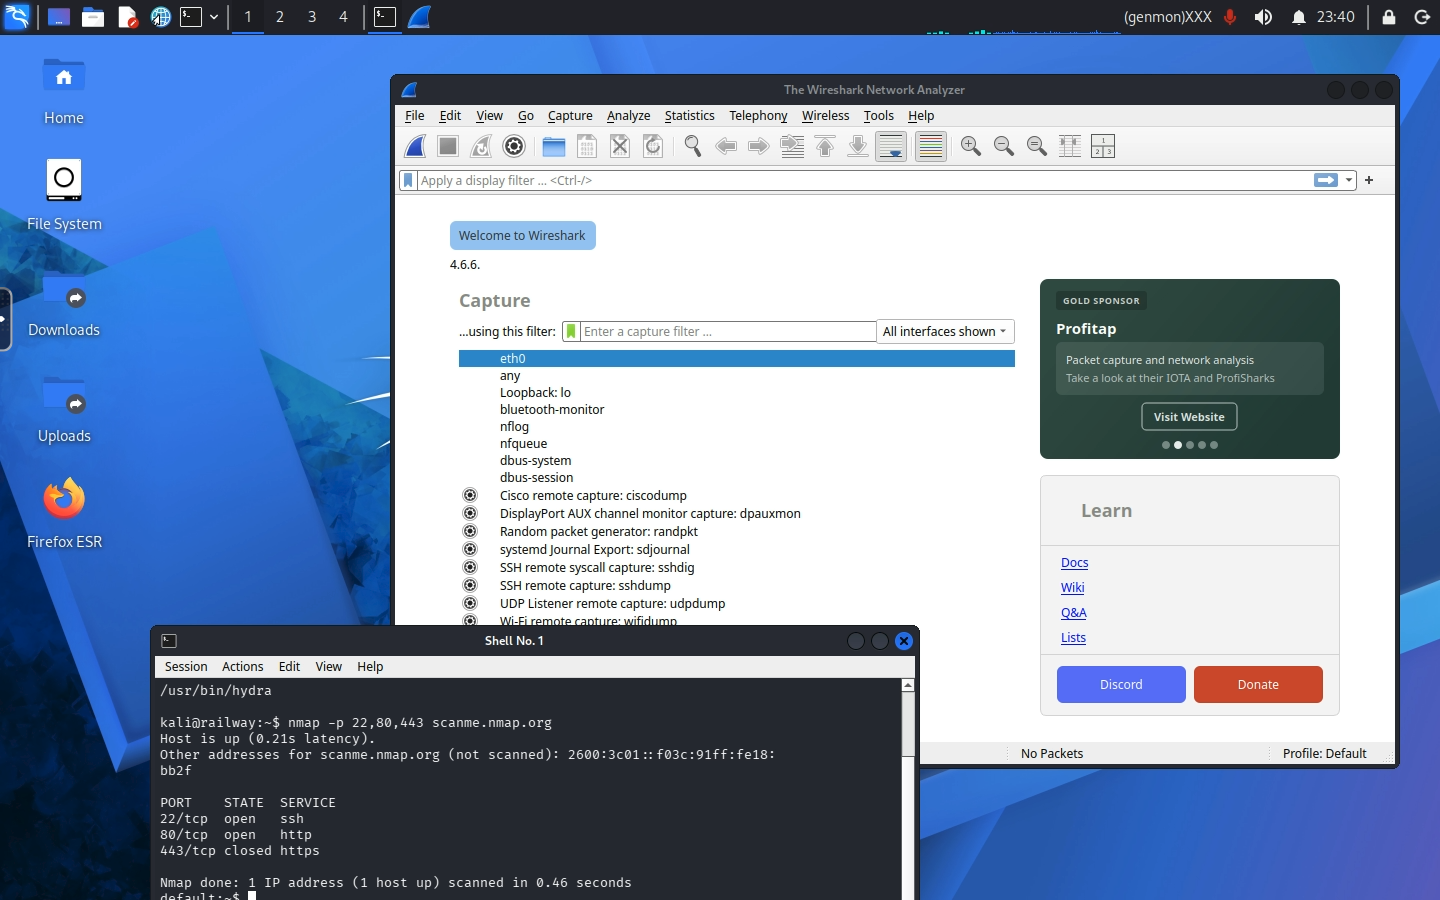This screenshot has height=900, width=1440.
Task: Click Profile: Default in status bar
Action: [x=1324, y=753]
